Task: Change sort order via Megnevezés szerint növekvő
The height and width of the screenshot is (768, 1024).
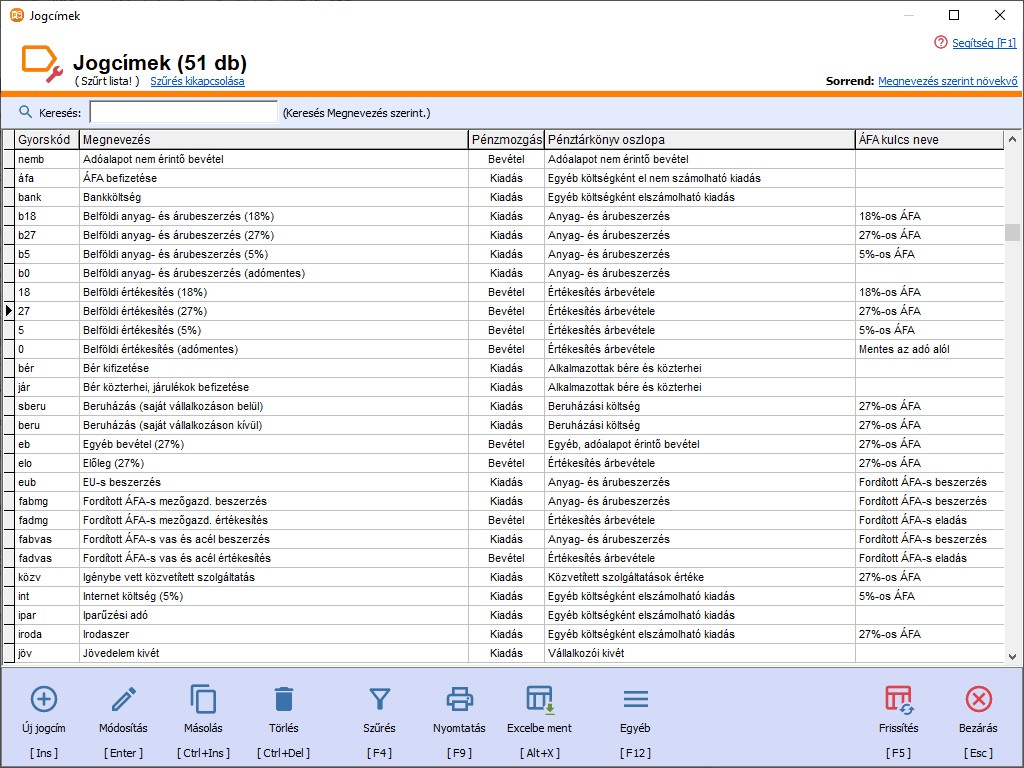Action: (x=947, y=81)
